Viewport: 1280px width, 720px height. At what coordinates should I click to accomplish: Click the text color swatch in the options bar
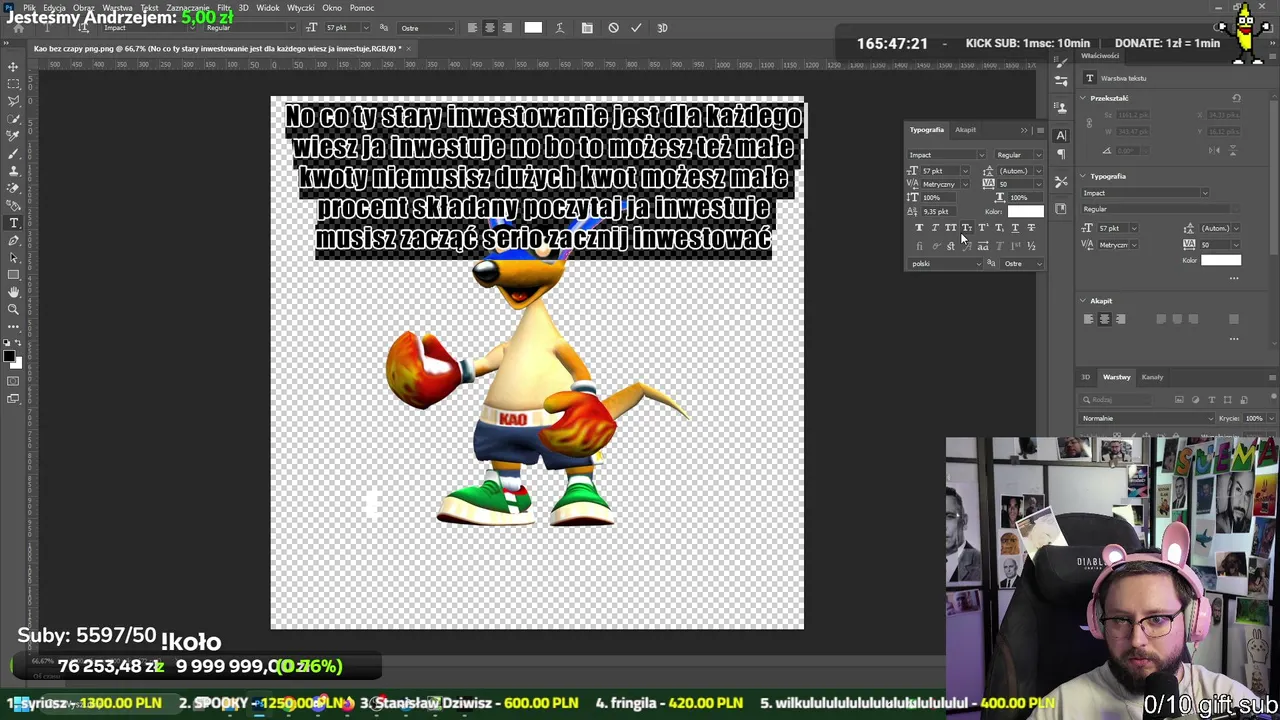[533, 28]
